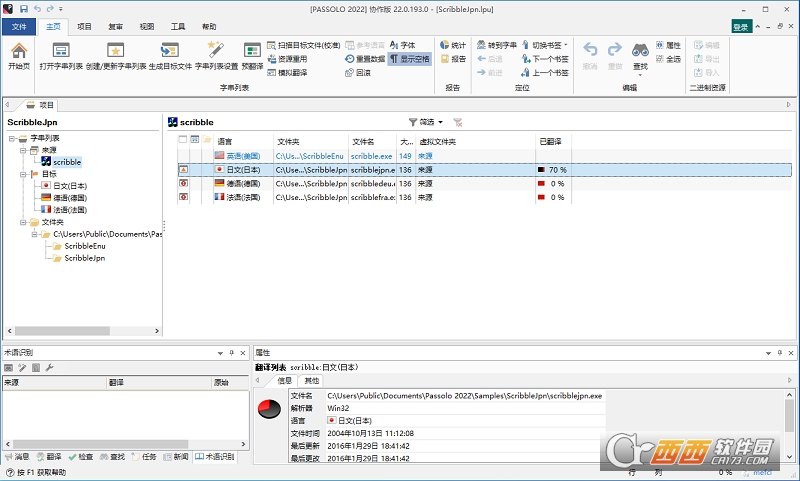
Task: Click the properties panel scroll-down arrow
Action: [789, 457]
